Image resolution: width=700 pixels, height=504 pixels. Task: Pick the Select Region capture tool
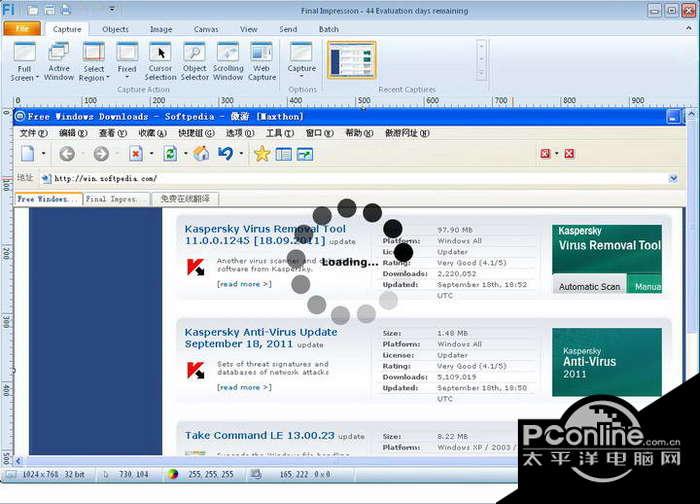94,62
